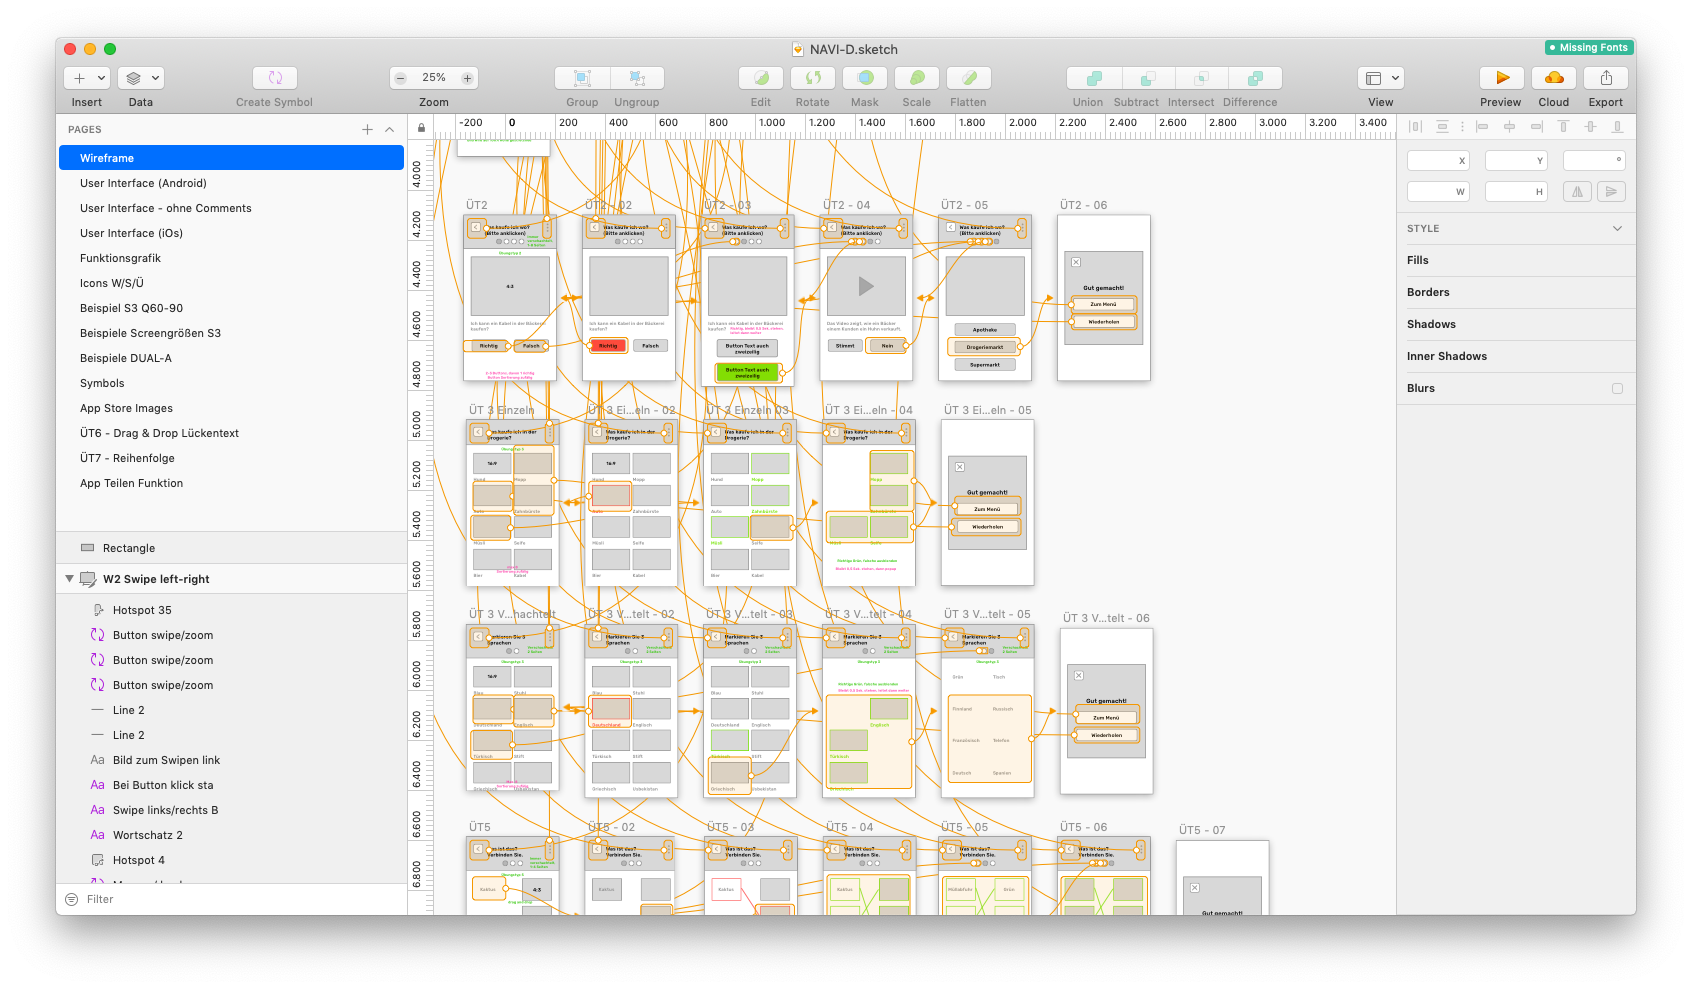The image size is (1692, 989).
Task: Click the rotation degrees field
Action: [1594, 160]
